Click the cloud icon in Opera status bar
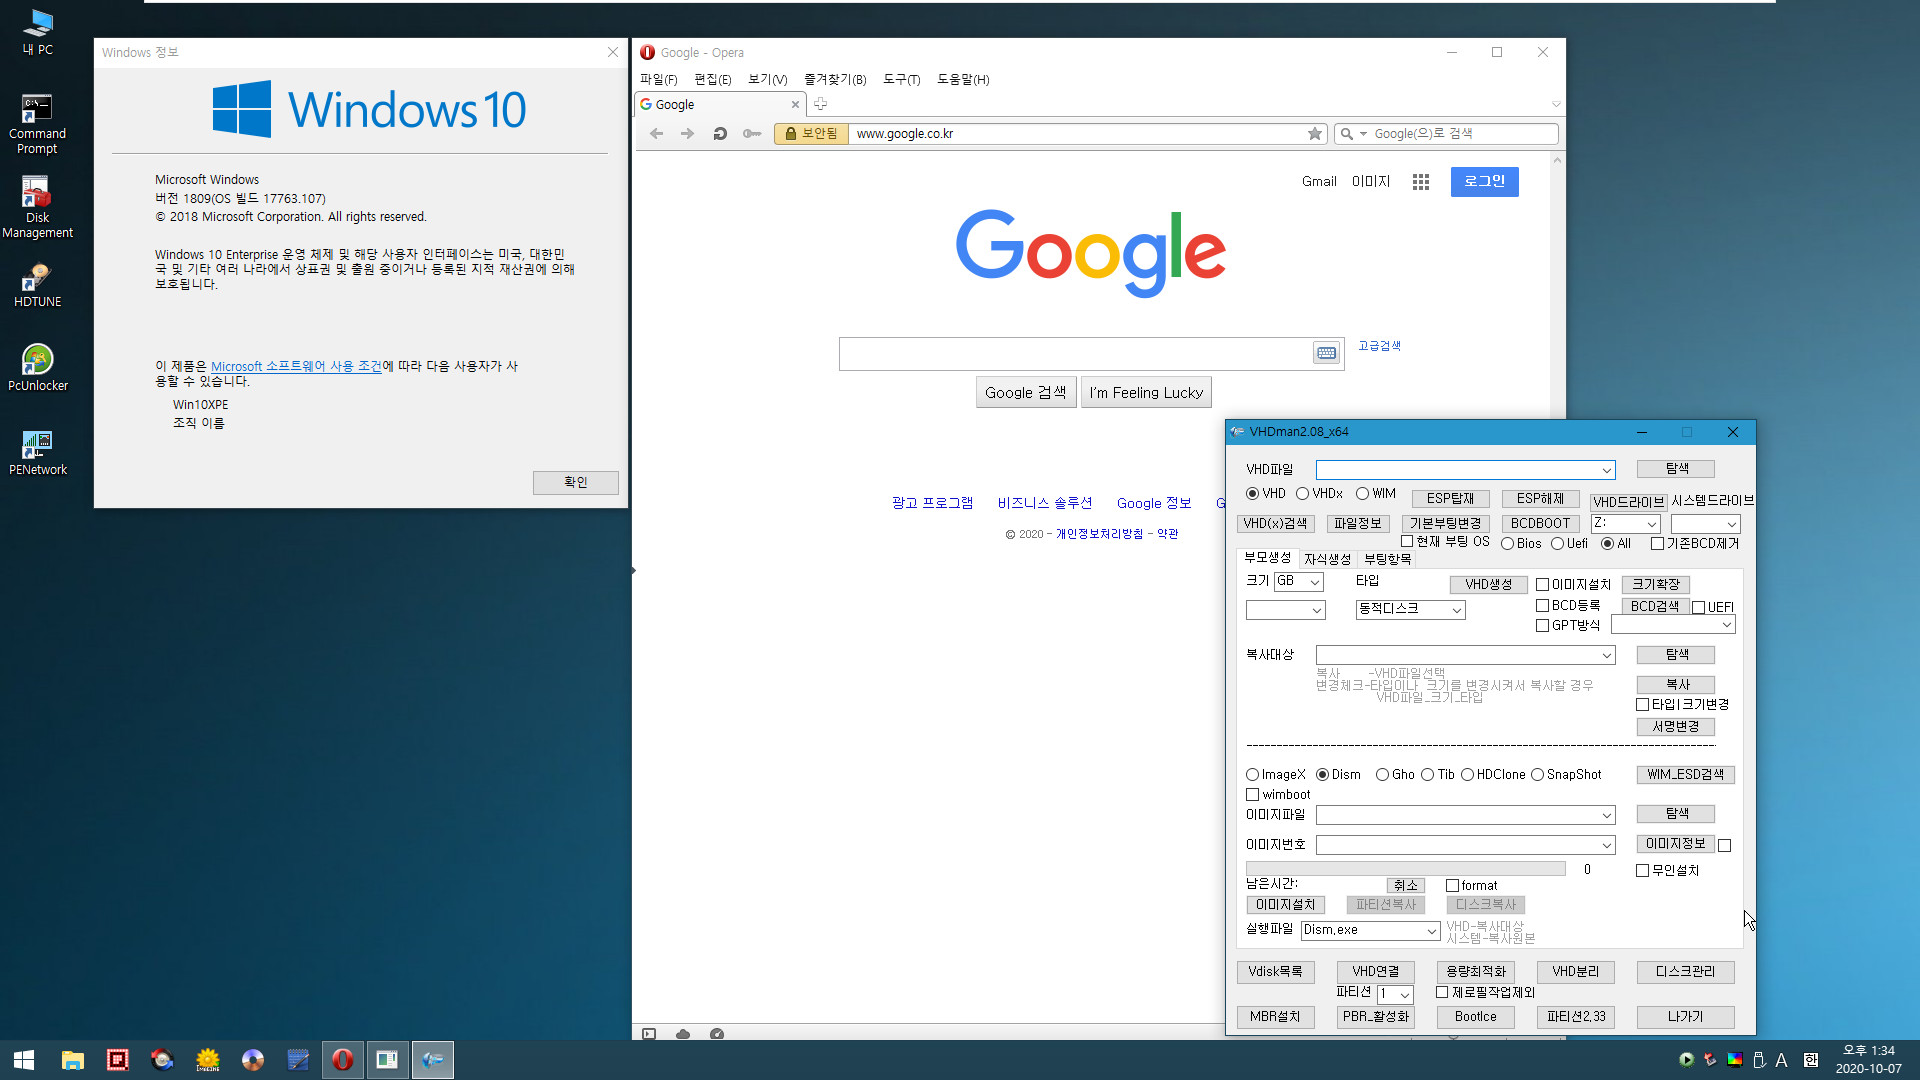This screenshot has width=1920, height=1080. 683,1034
